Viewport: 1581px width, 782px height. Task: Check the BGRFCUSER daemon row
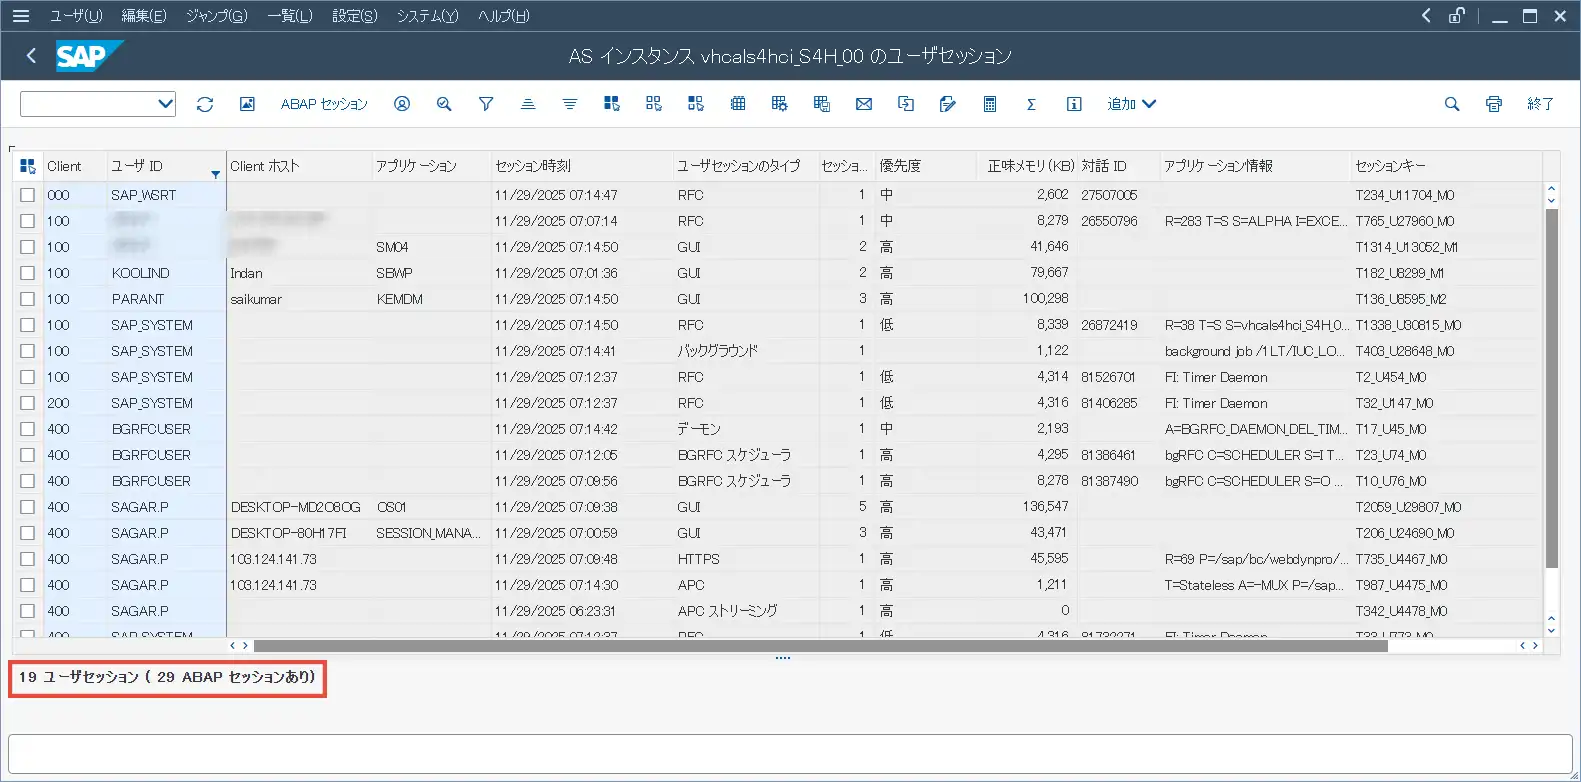(x=28, y=429)
